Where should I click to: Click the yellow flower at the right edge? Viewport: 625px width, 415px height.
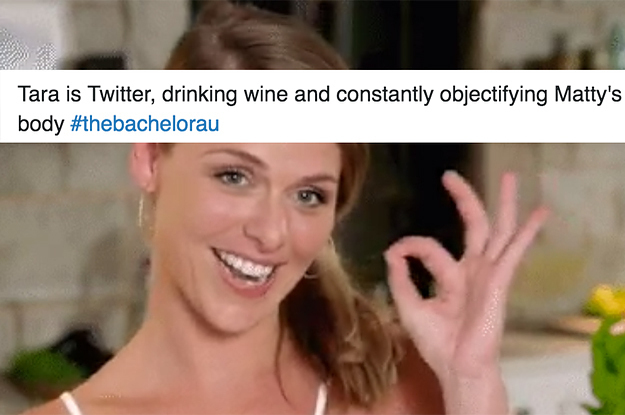click(607, 301)
